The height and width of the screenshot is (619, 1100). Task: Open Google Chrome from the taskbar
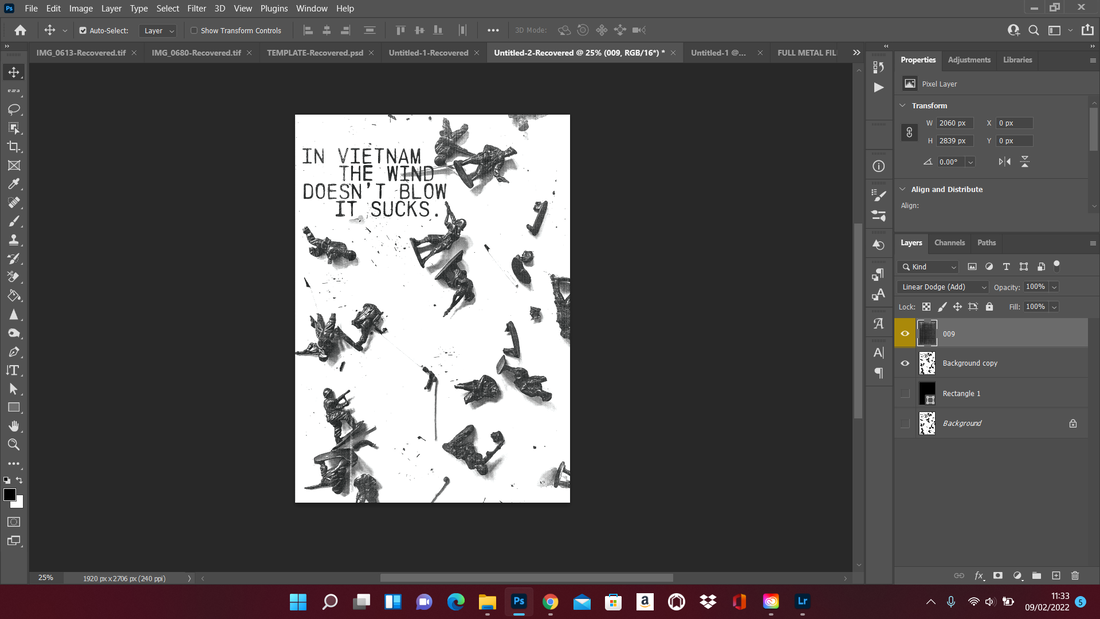point(550,601)
